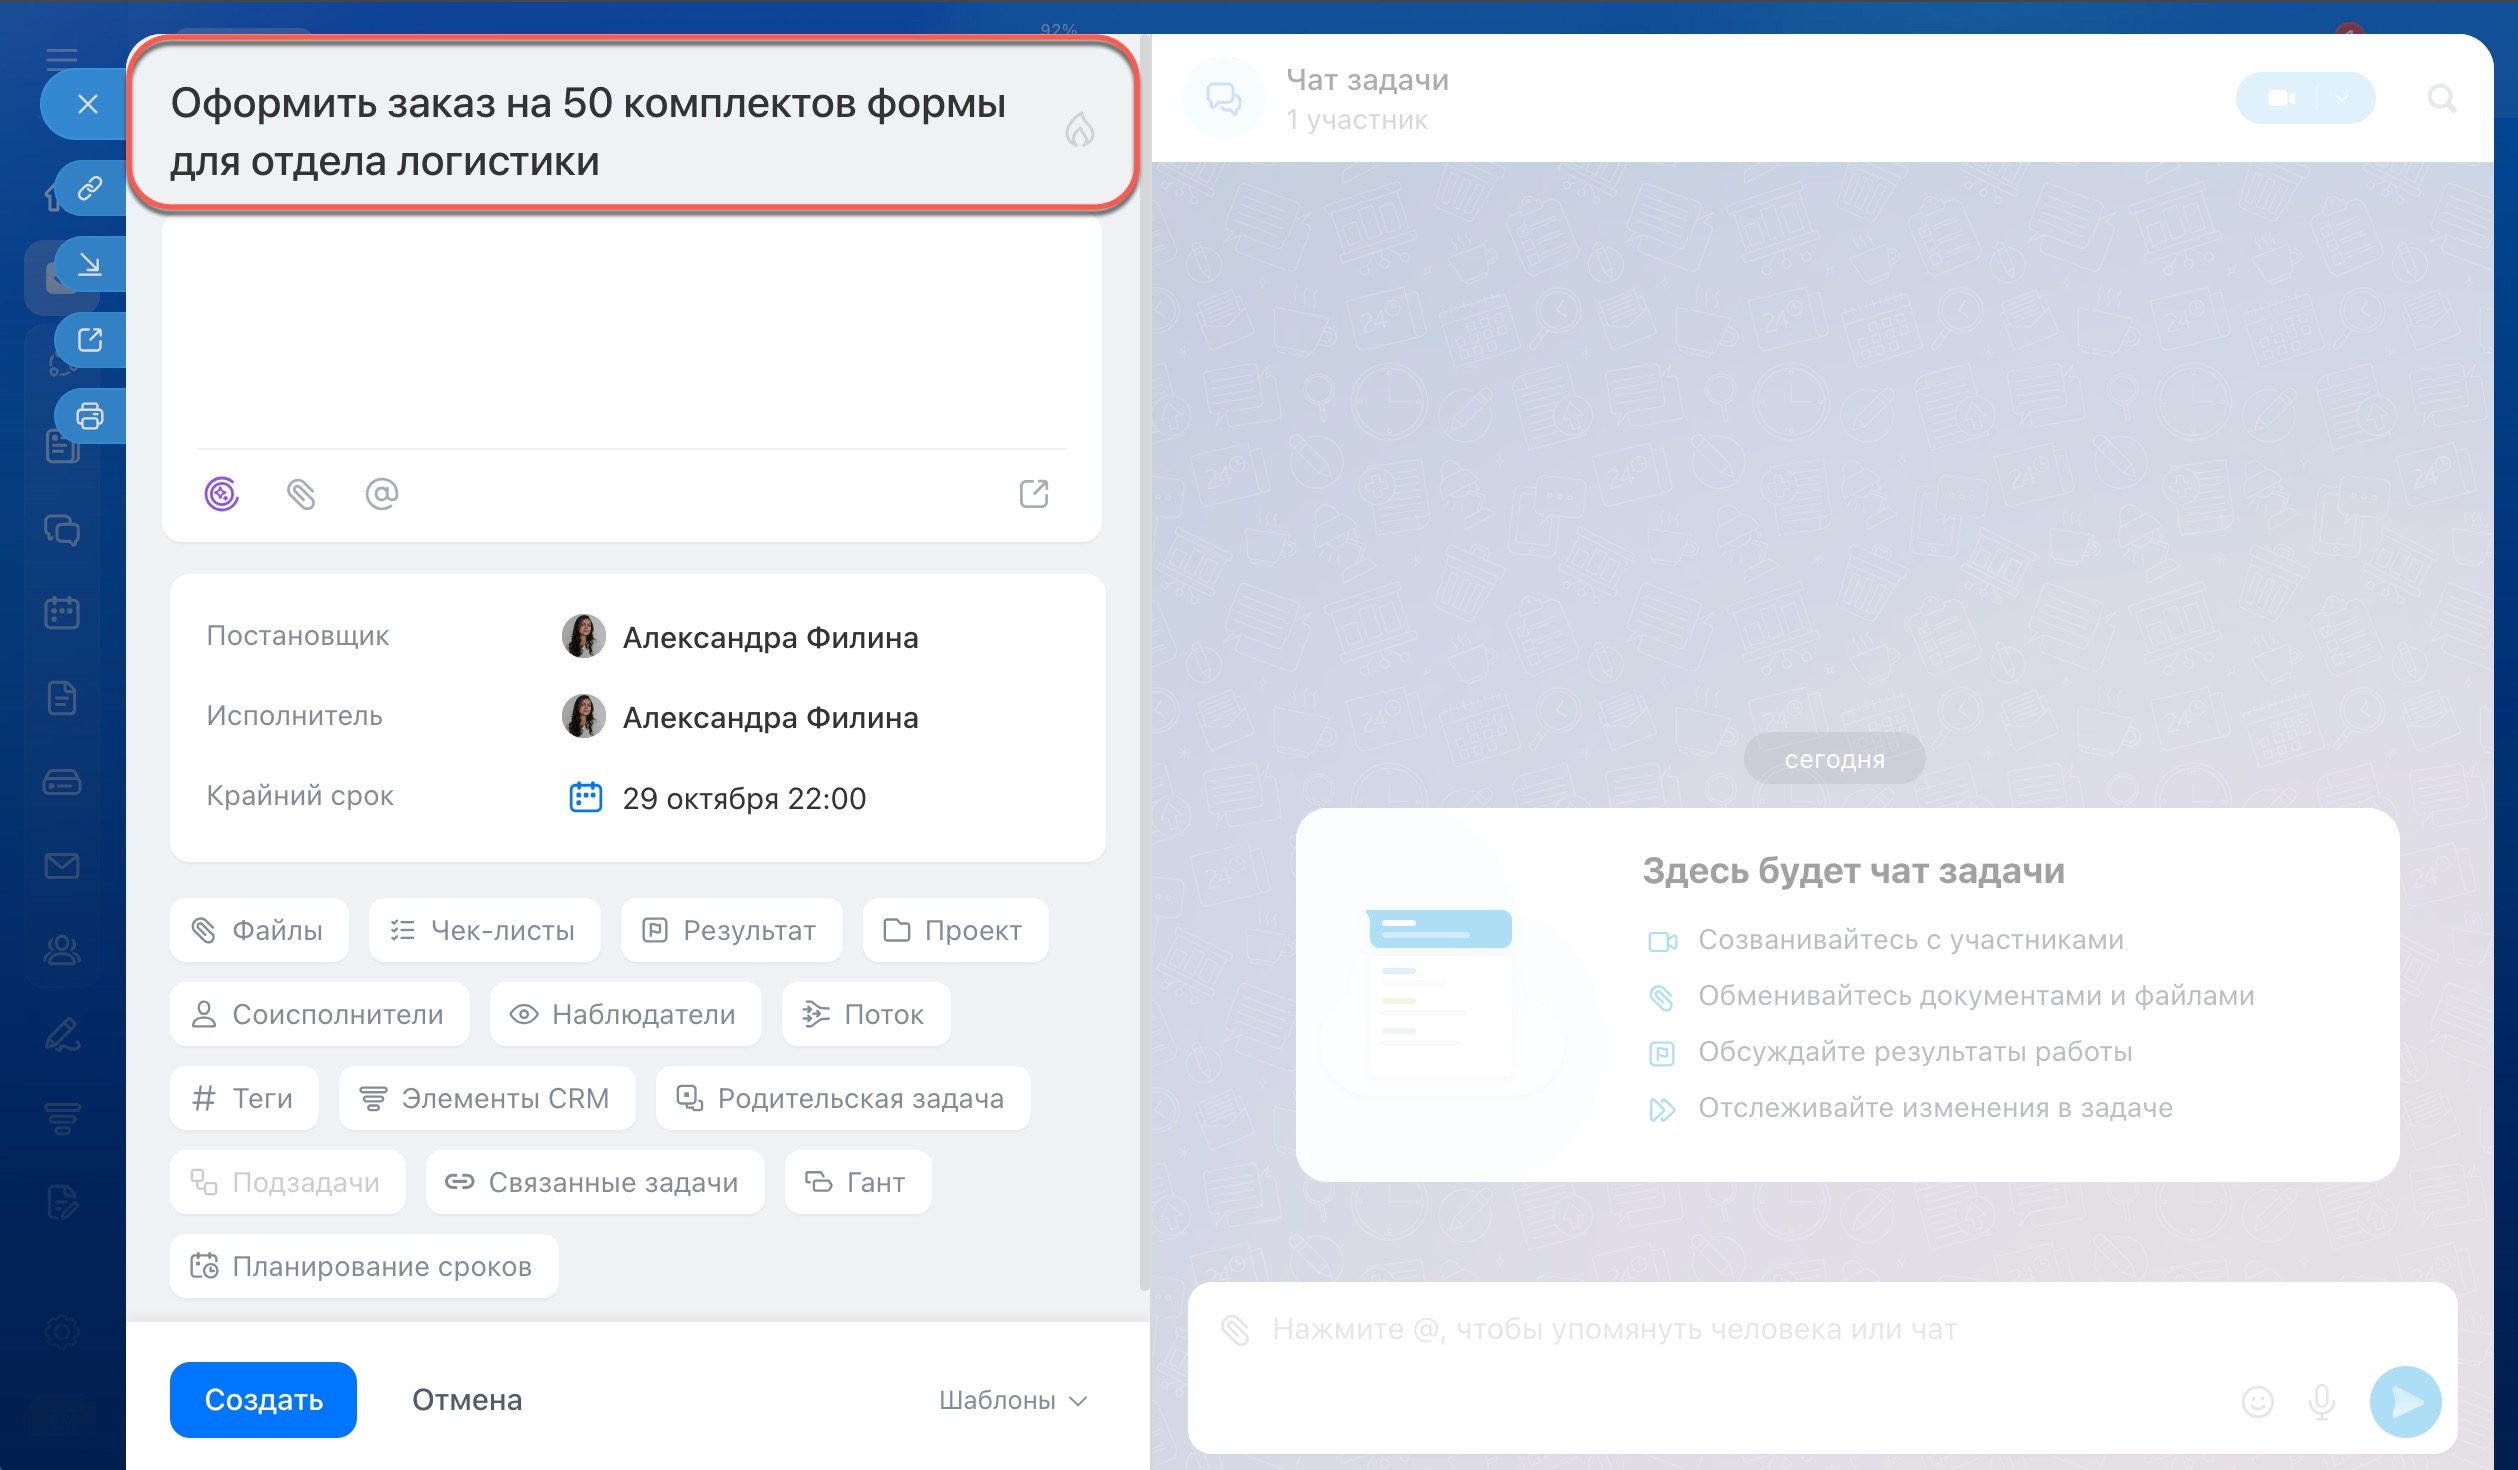Toggle the flame high-priority icon
2518x1470 pixels.
pos(1079,130)
